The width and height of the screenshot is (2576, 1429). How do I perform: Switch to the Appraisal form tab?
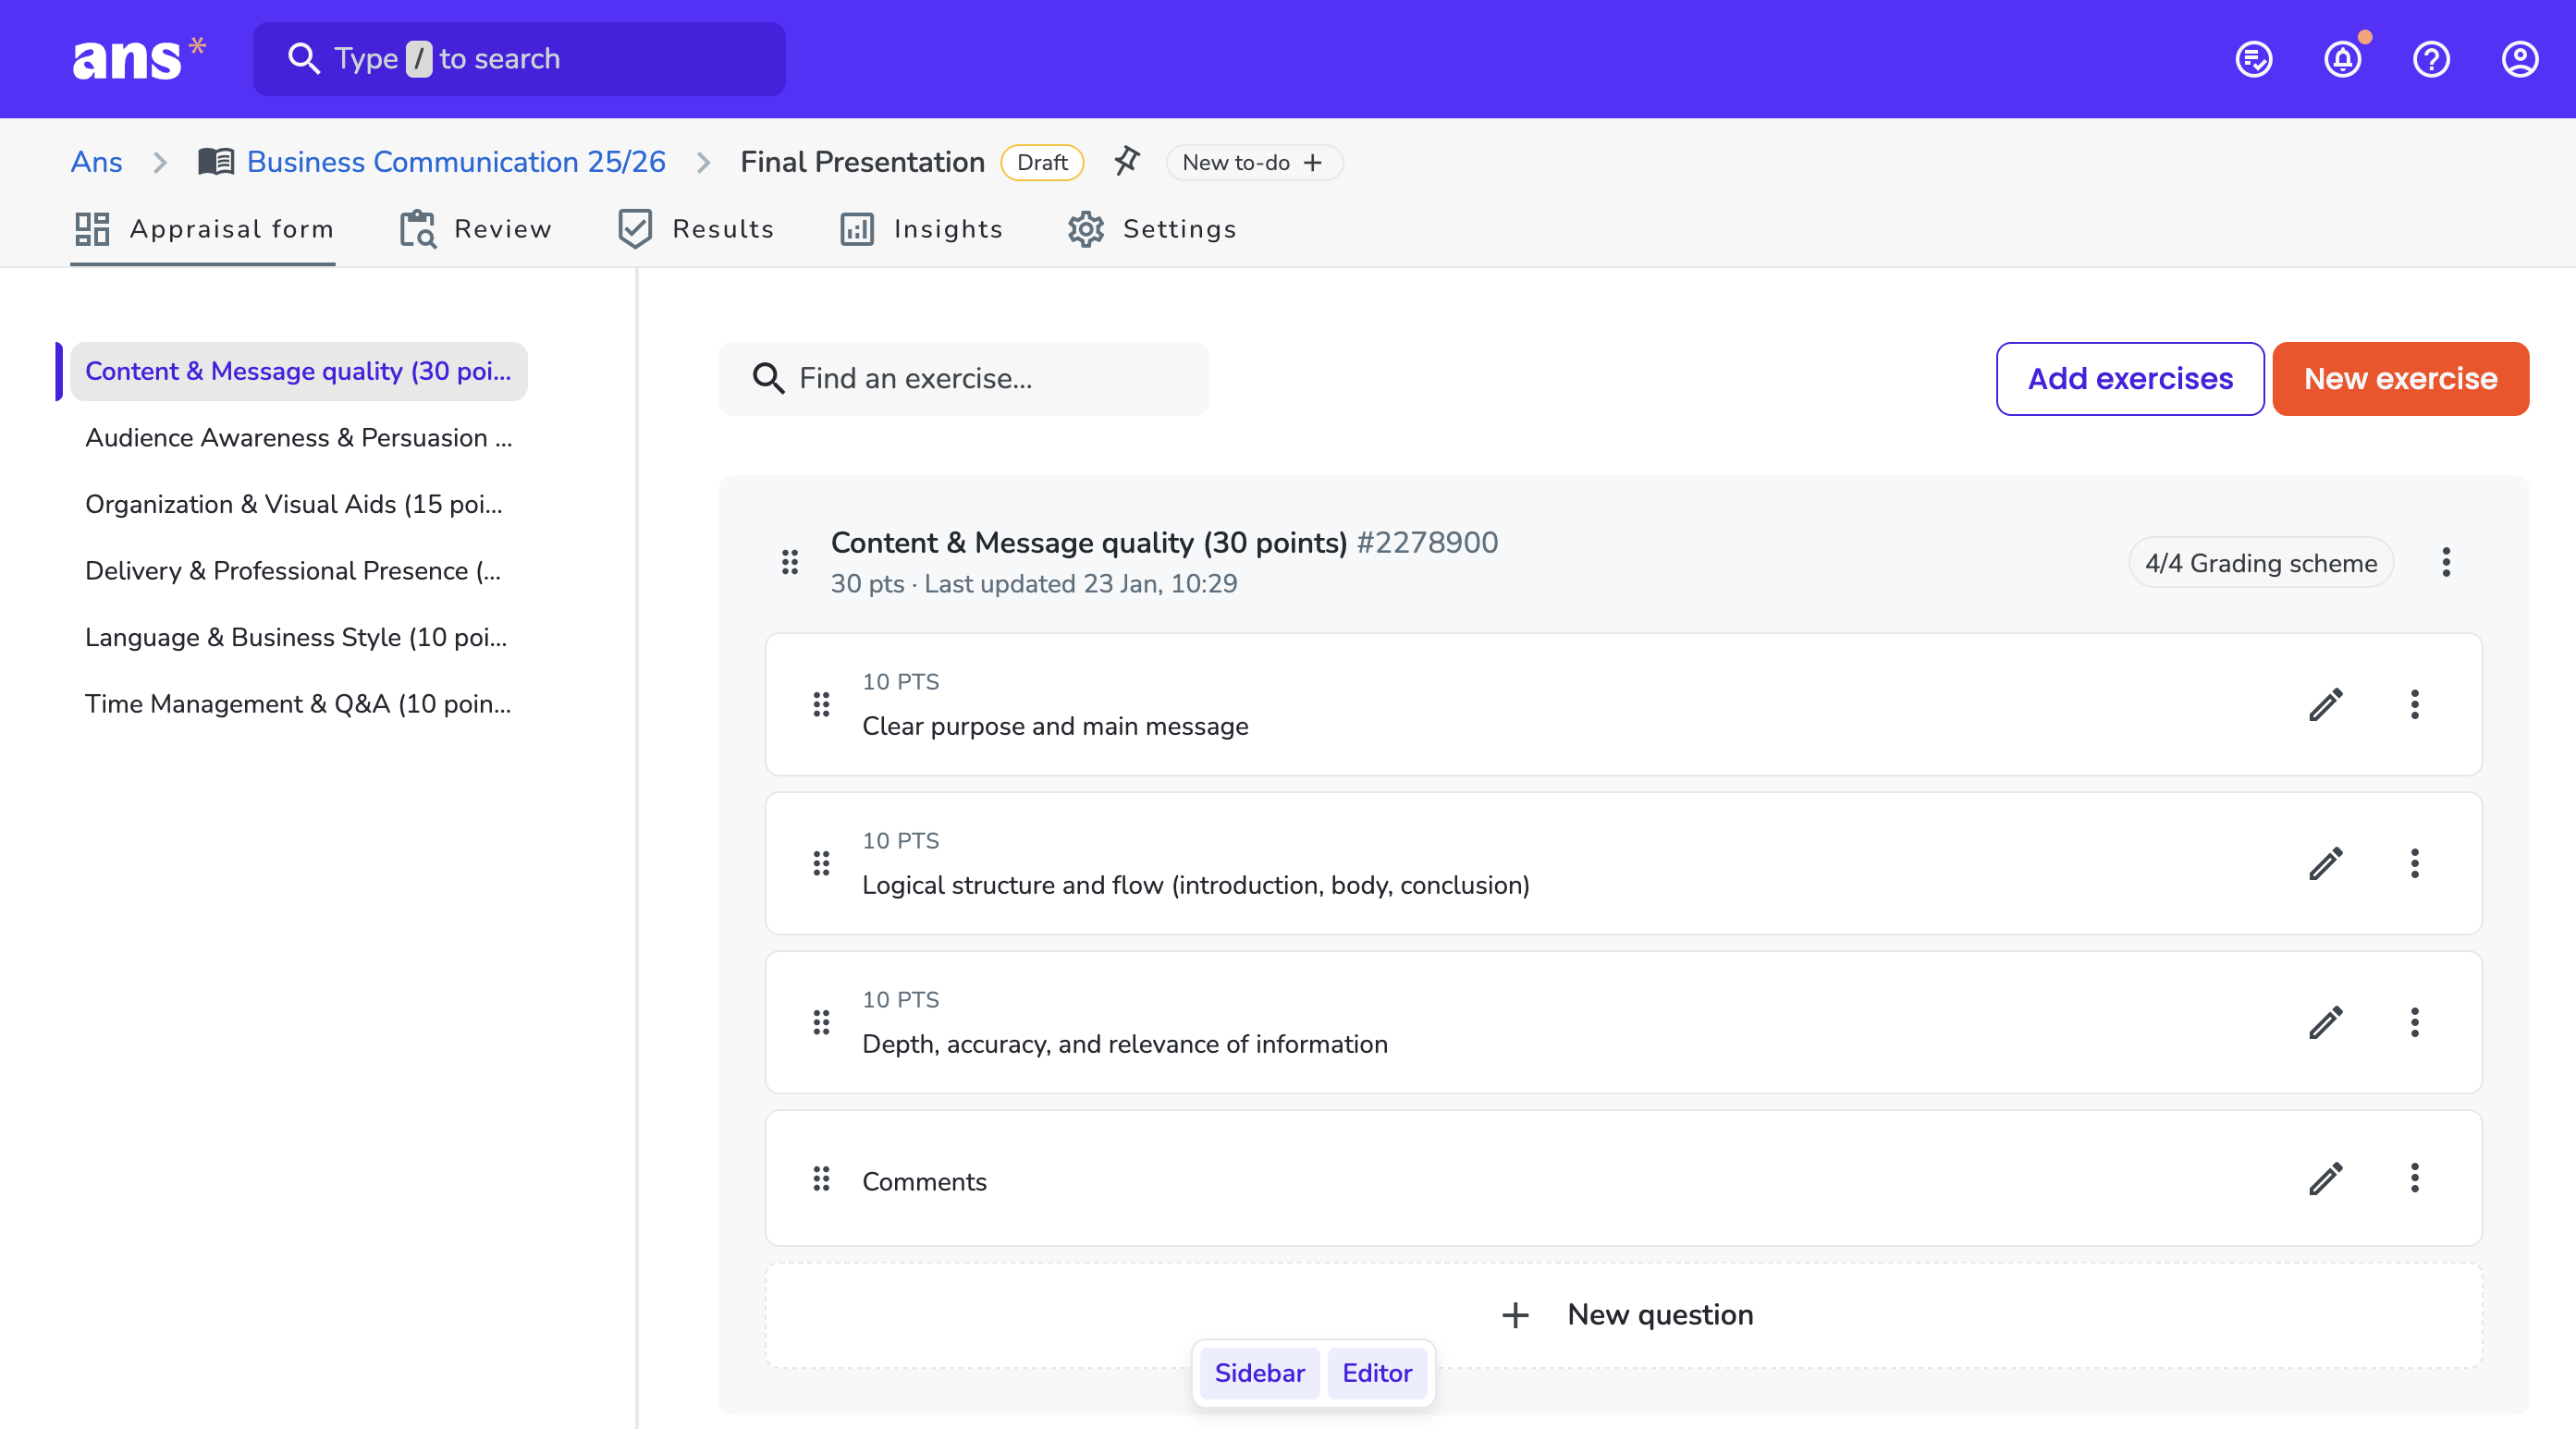coord(203,229)
